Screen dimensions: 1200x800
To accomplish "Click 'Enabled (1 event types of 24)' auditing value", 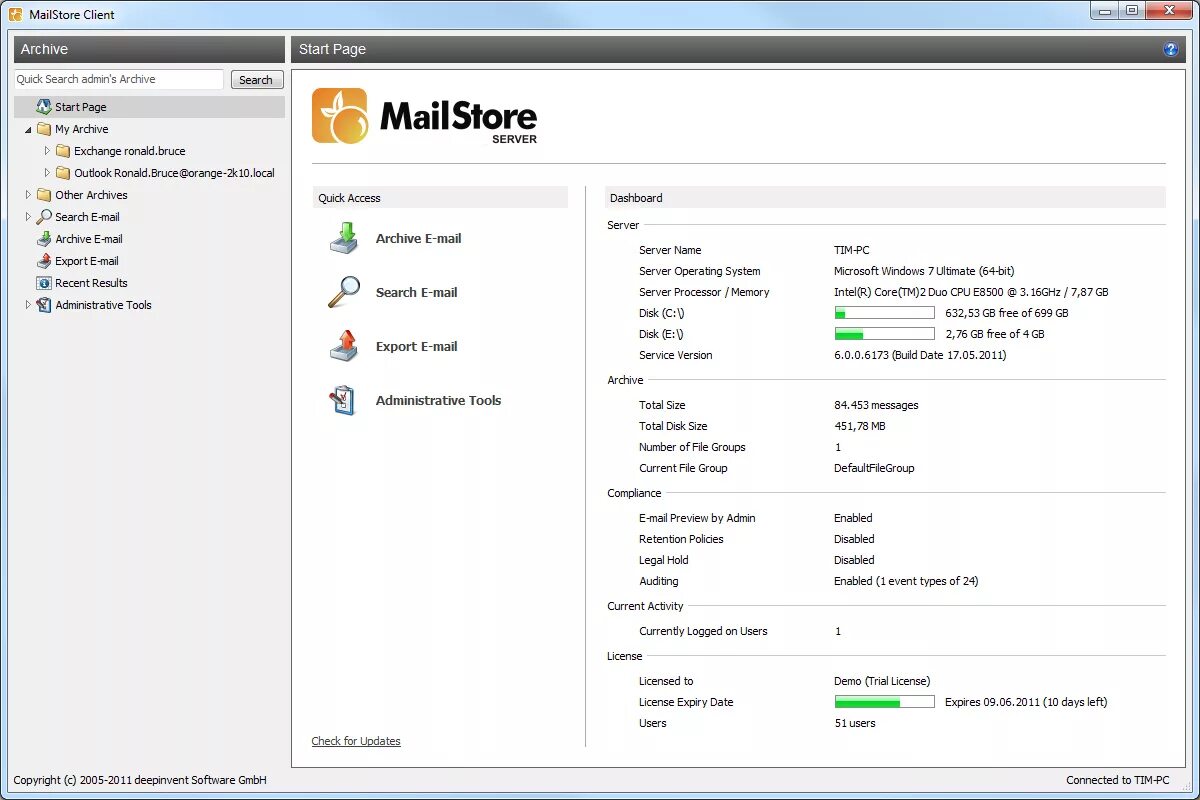I will click(906, 581).
